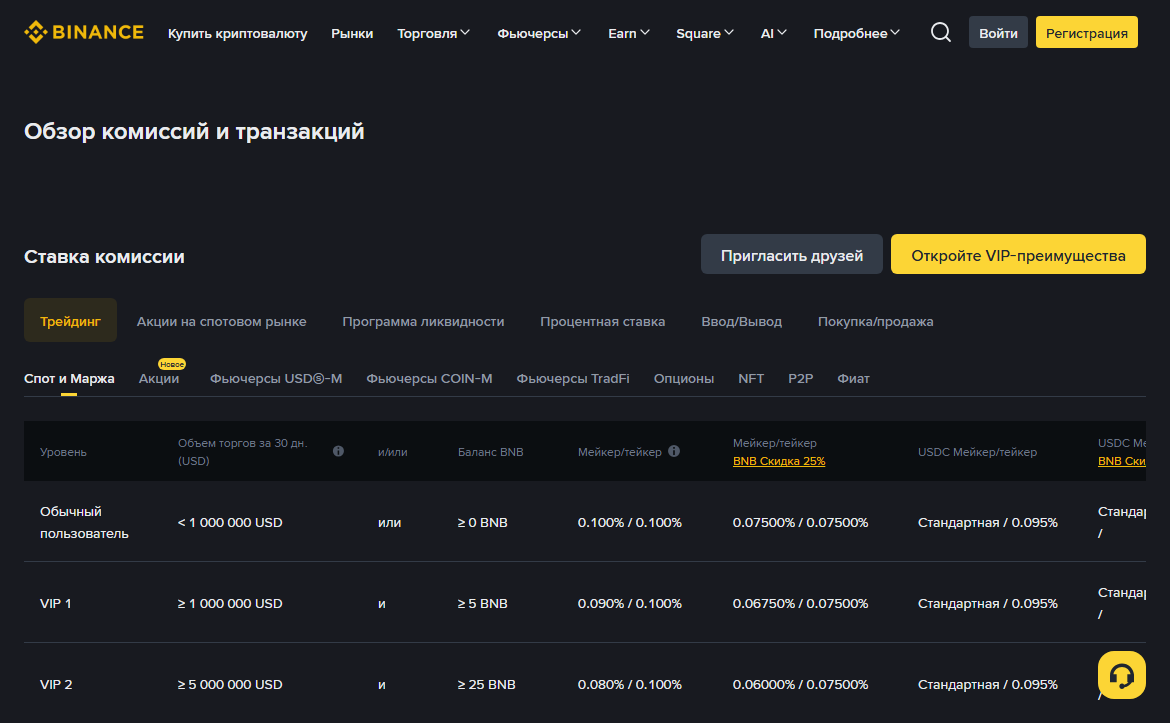Click '< 1 000 000 USD' volume cell
The image size is (1170, 723).
pos(230,522)
